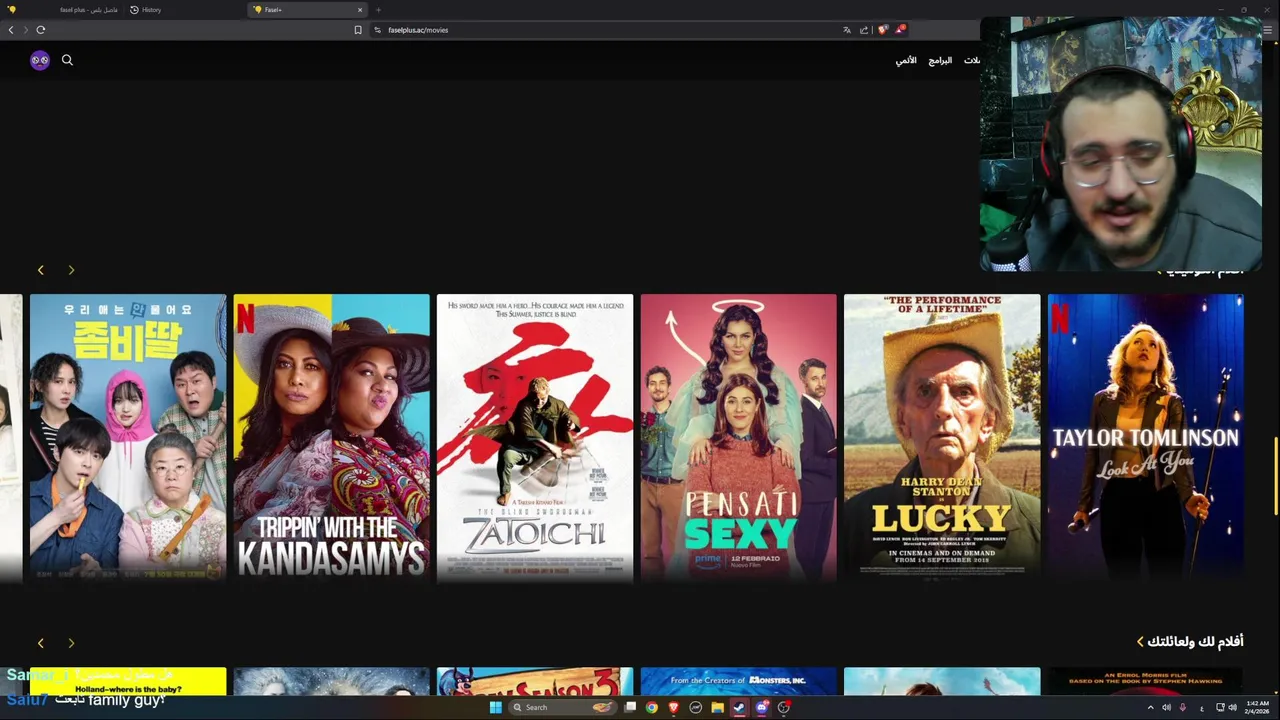Open the clock showing 1:42 AM
Image resolution: width=1280 pixels, height=720 pixels.
coord(1257,707)
